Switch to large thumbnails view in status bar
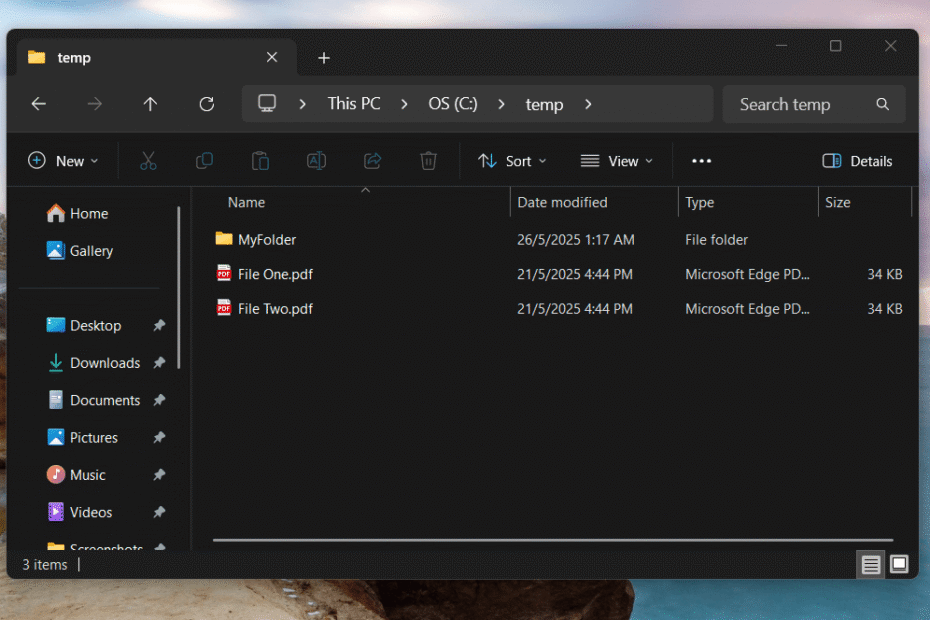Image resolution: width=930 pixels, height=620 pixels. (x=899, y=564)
